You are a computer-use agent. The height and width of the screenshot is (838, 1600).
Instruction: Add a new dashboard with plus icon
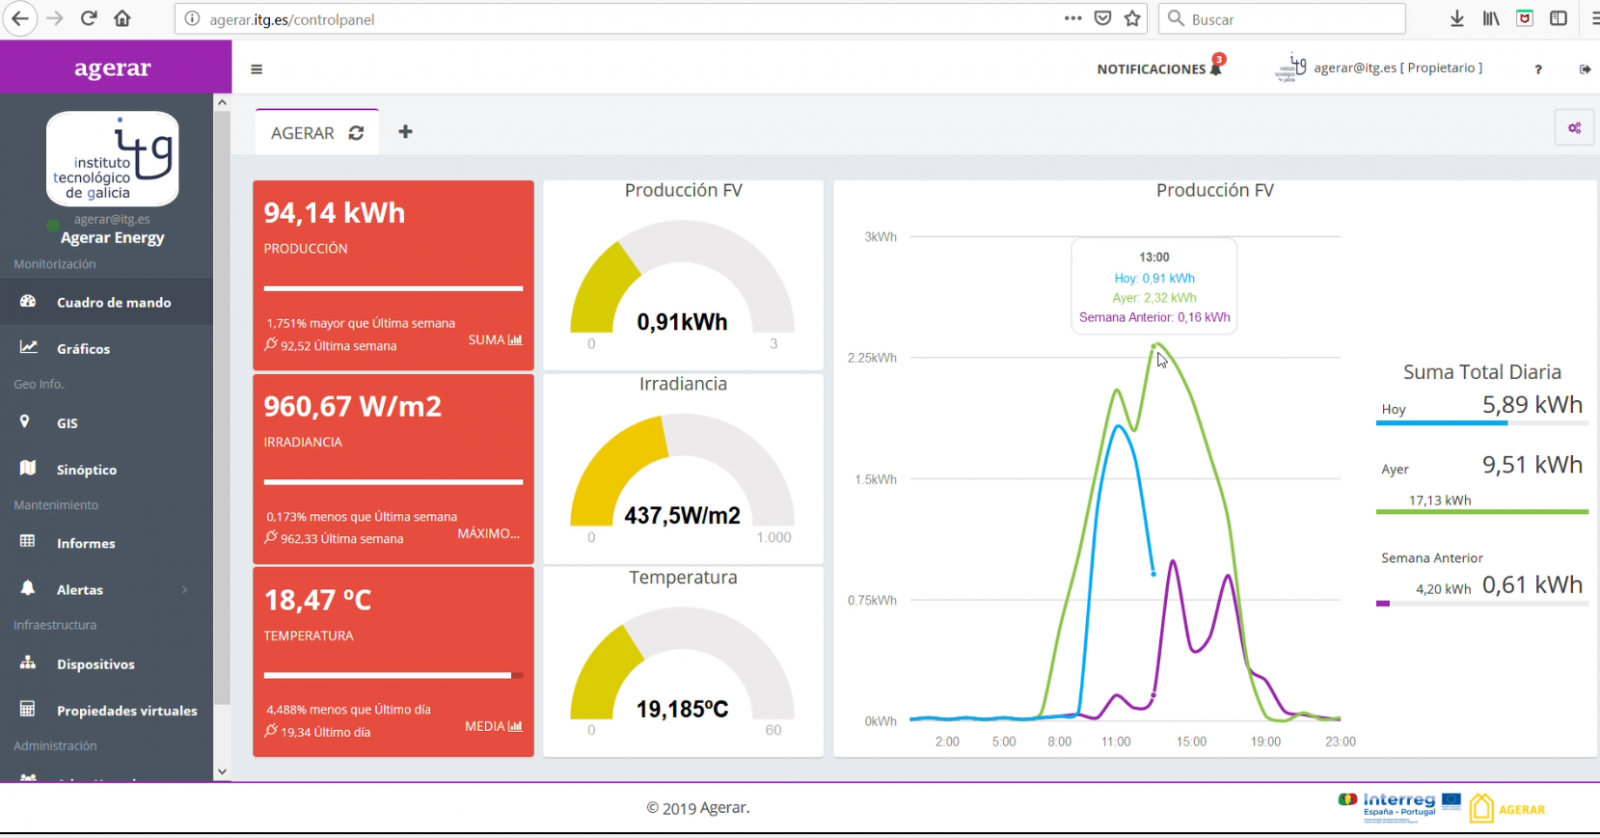tap(405, 132)
